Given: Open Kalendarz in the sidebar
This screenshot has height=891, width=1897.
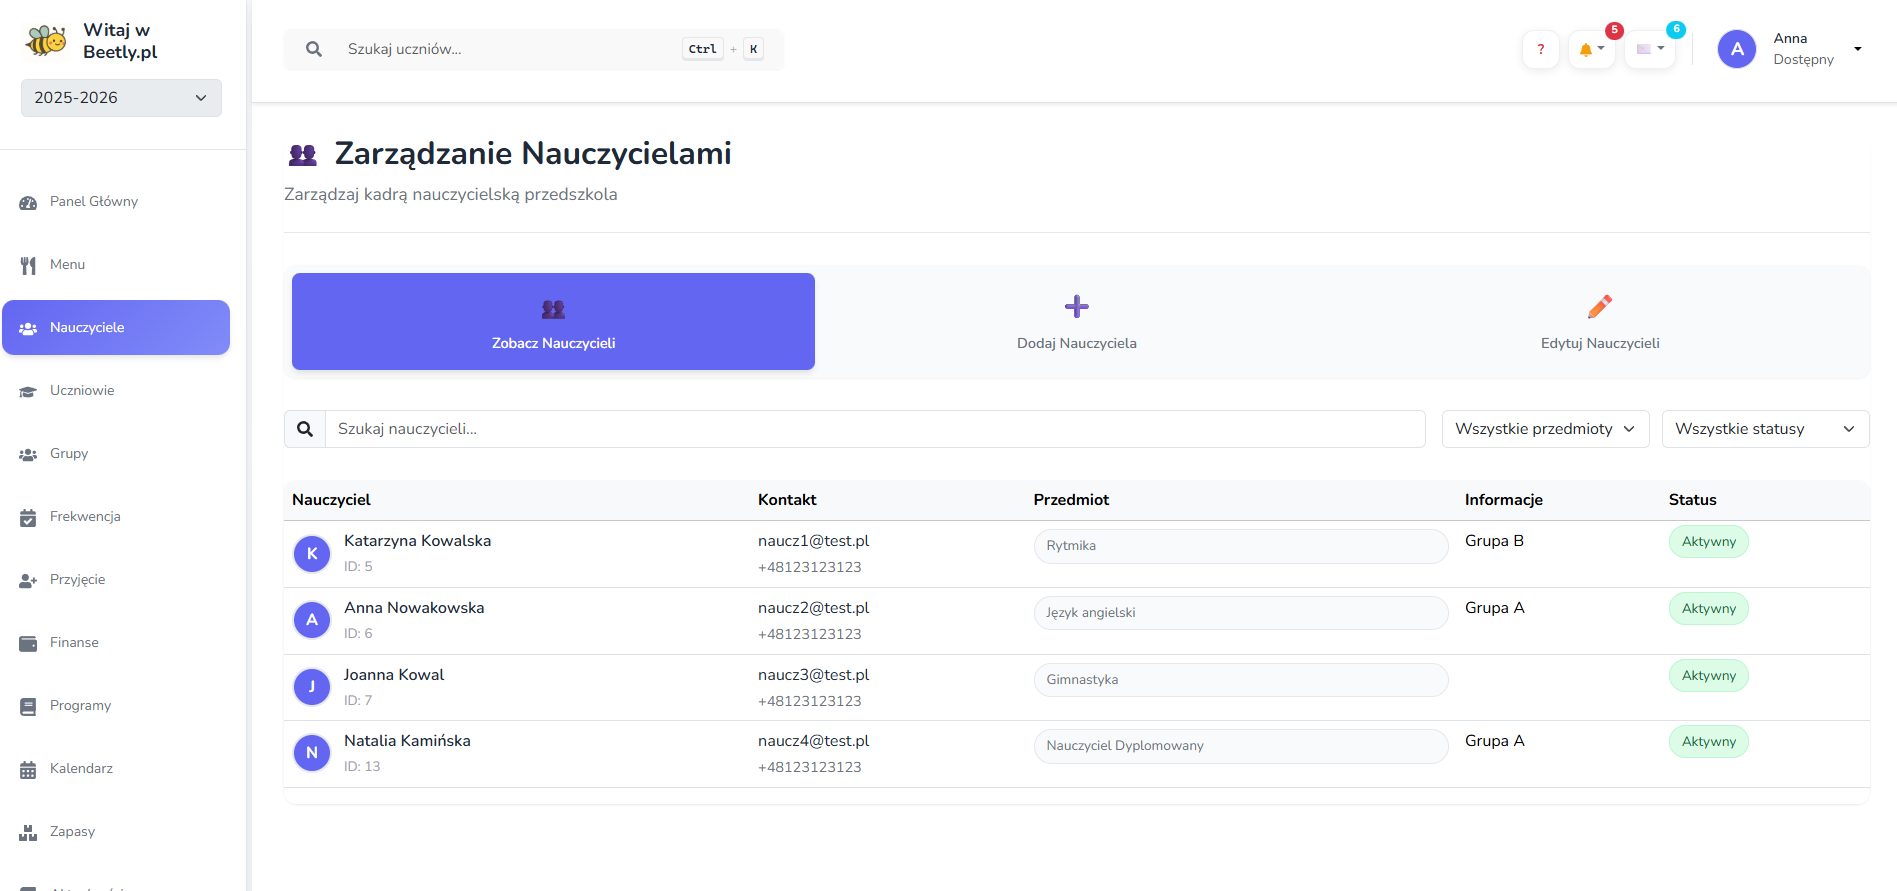Looking at the screenshot, I should pos(116,769).
